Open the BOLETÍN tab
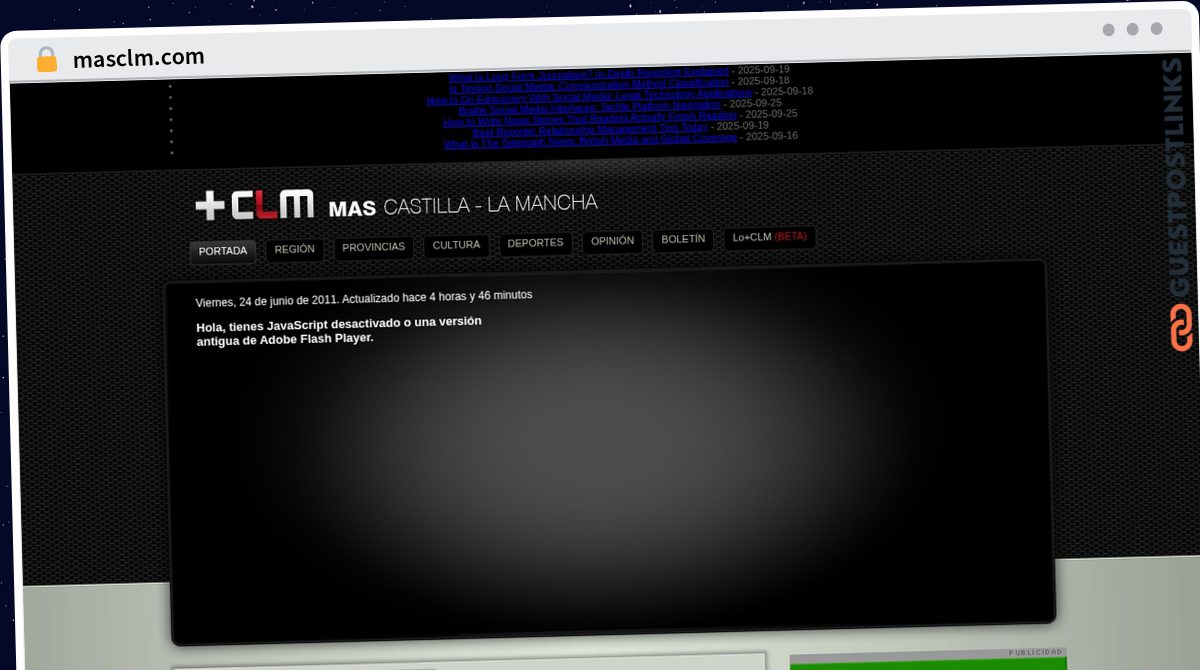The height and width of the screenshot is (670, 1200). pos(683,240)
